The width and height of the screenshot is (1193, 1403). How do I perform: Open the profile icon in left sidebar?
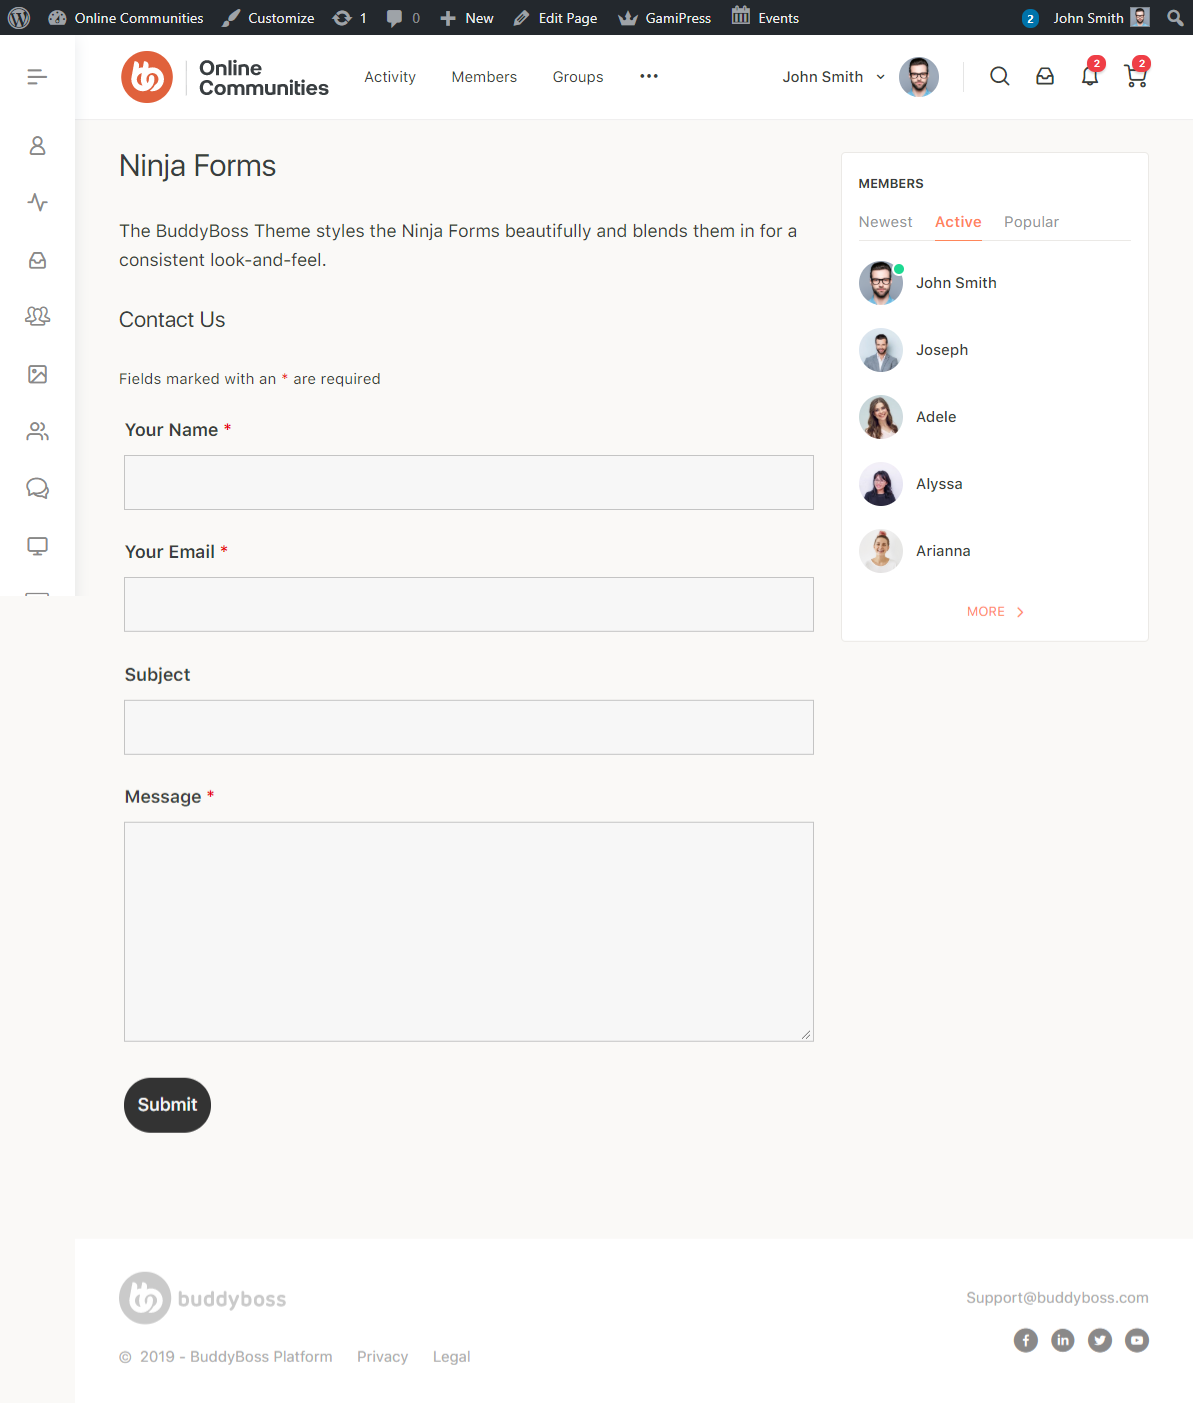[37, 145]
